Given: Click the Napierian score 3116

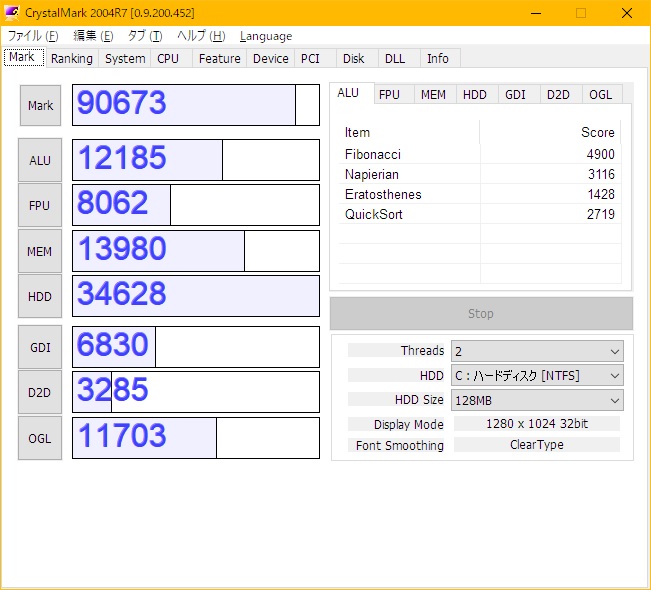Looking at the screenshot, I should pos(601,174).
